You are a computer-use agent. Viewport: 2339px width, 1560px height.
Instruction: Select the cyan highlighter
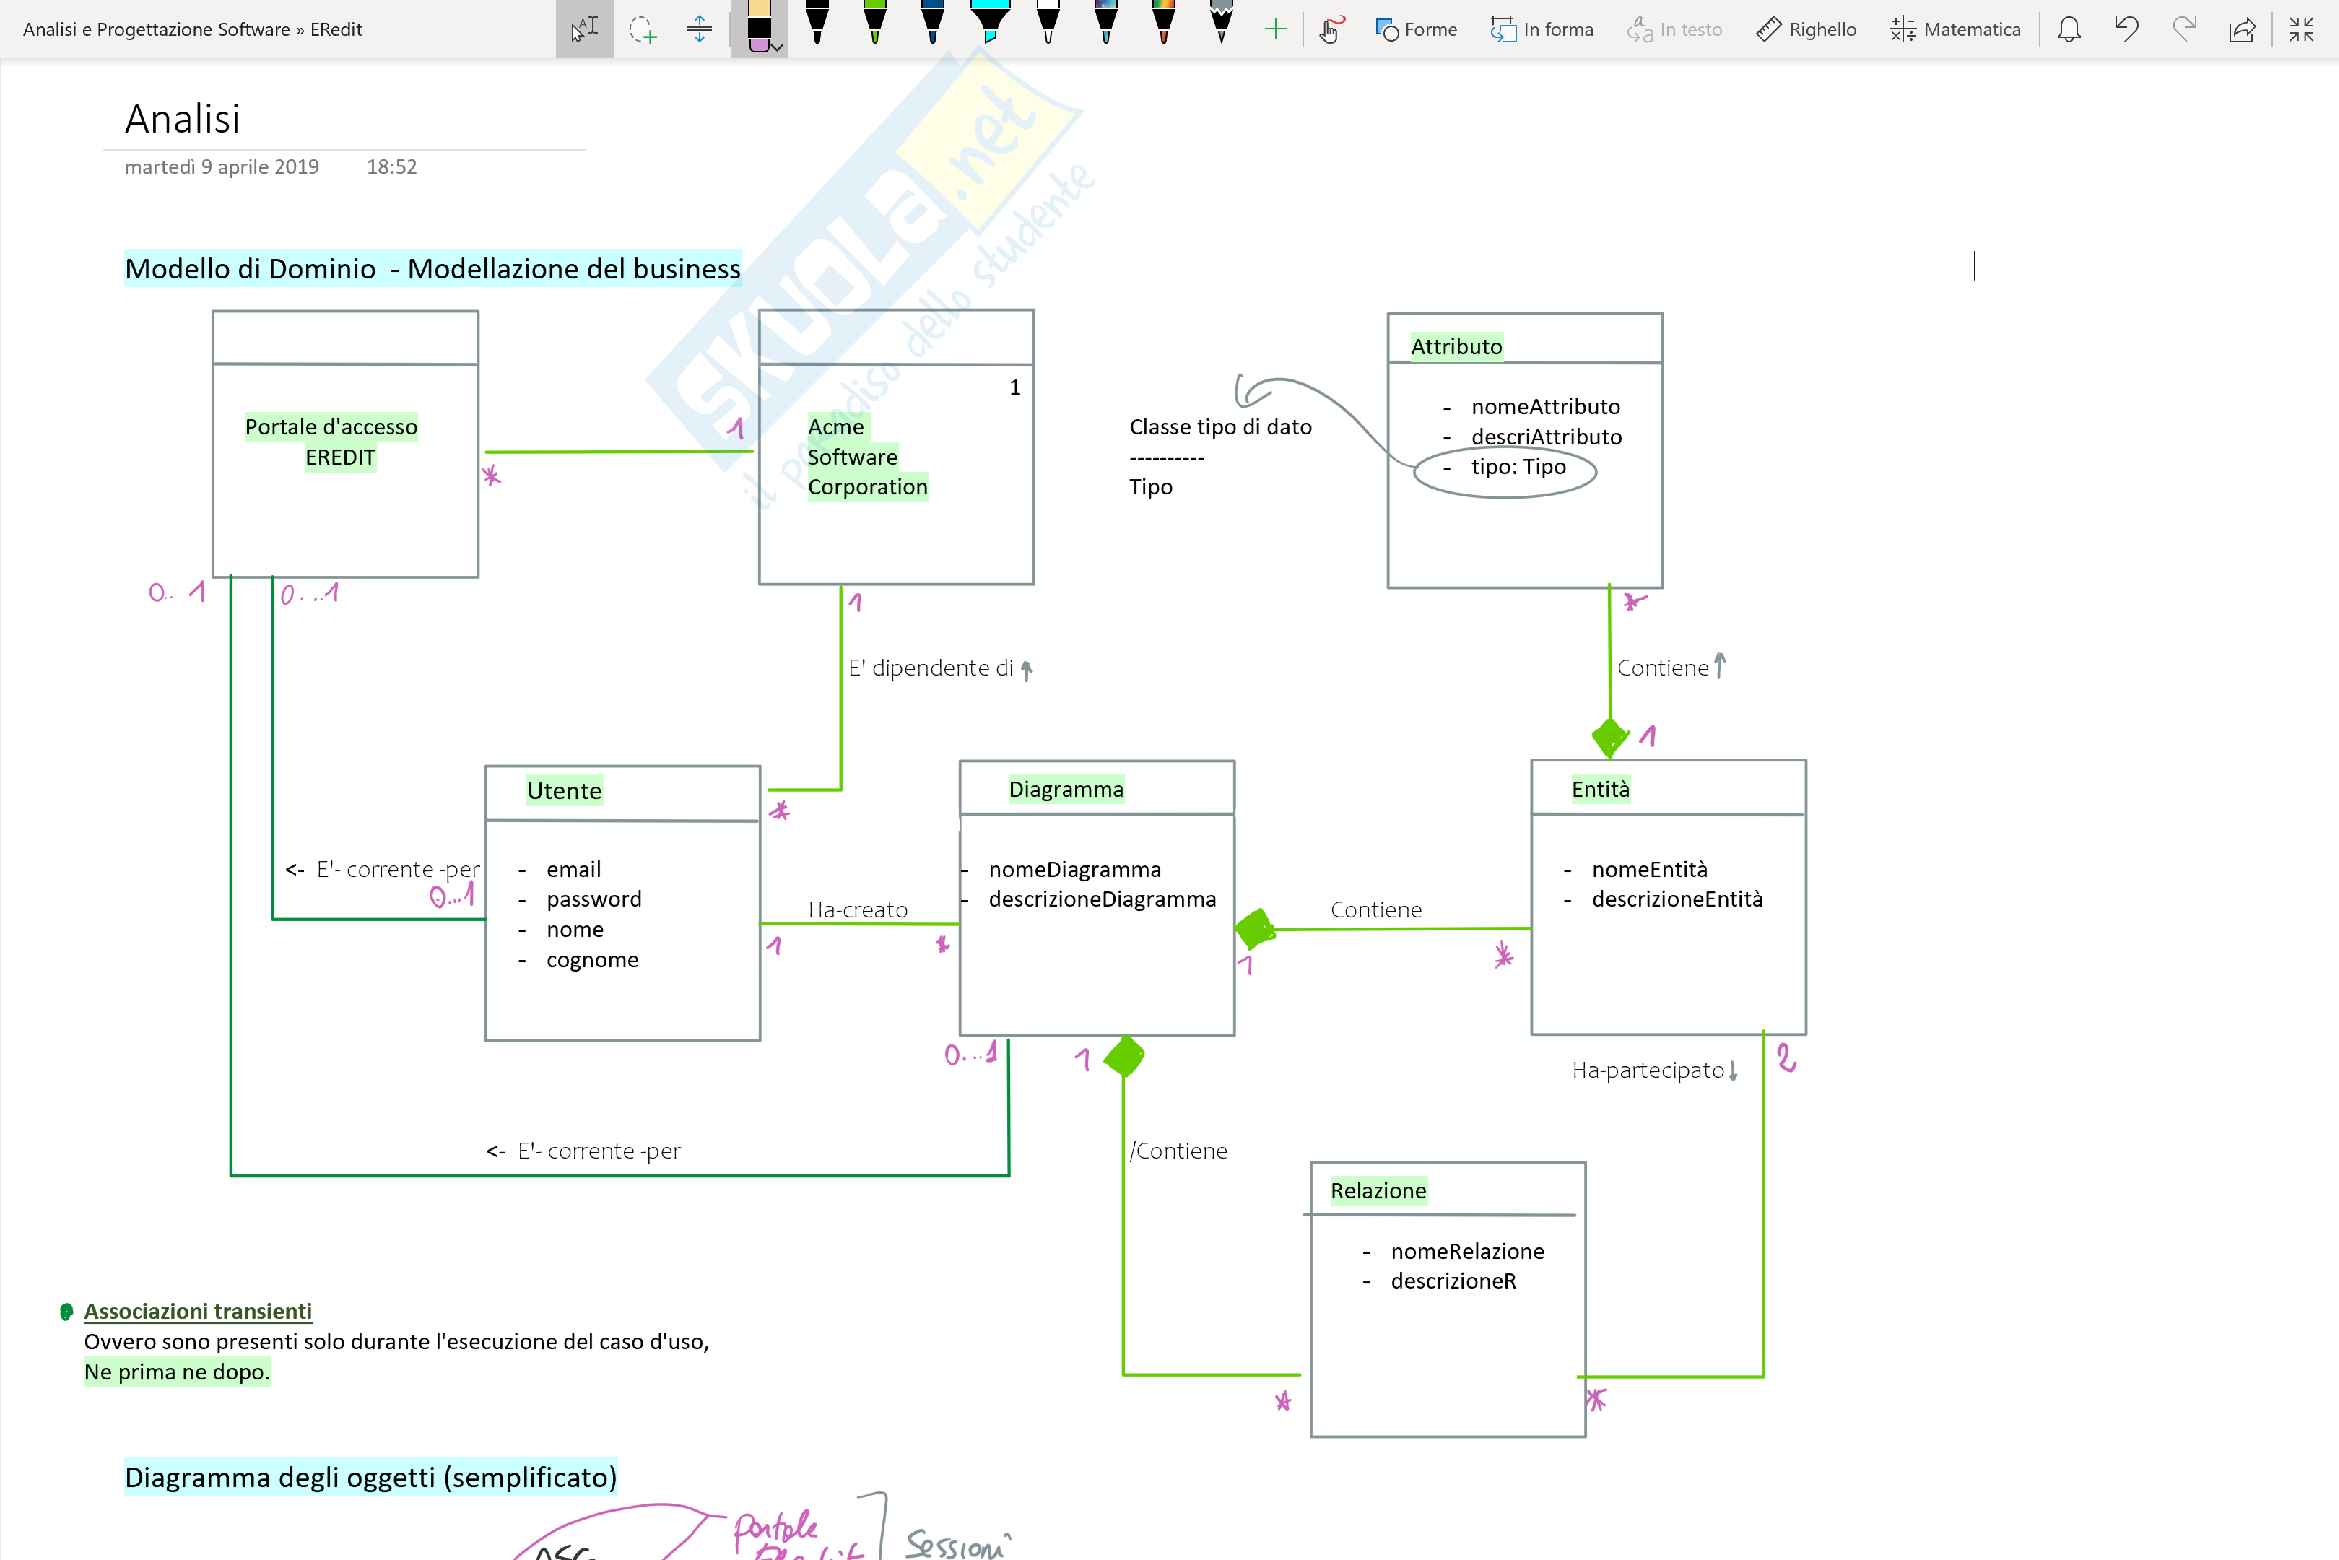point(990,22)
